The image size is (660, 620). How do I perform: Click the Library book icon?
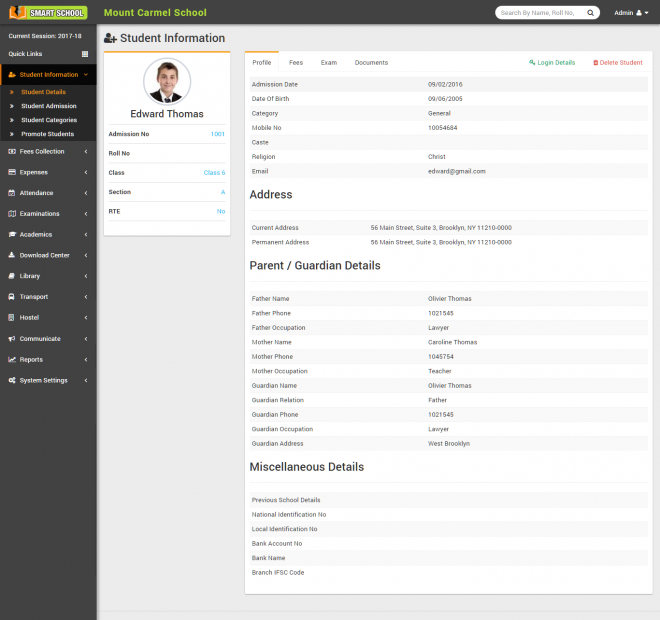click(12, 276)
